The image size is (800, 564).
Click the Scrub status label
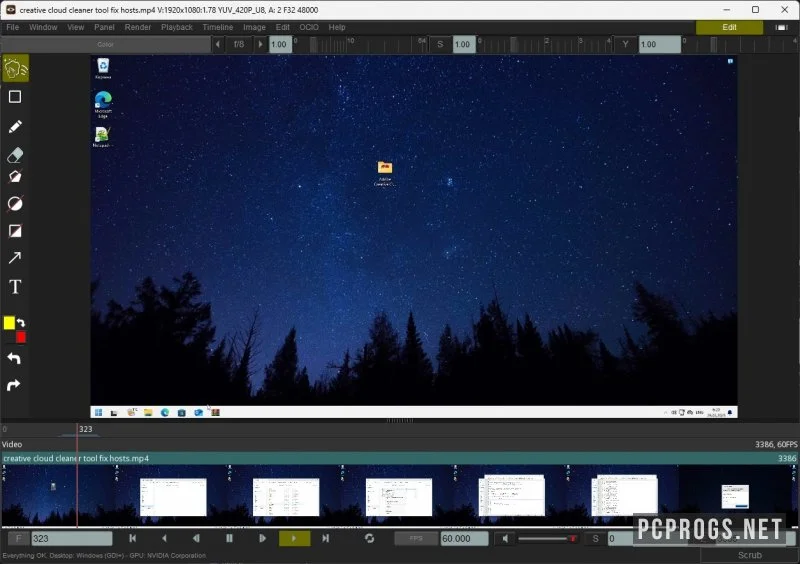(x=749, y=555)
